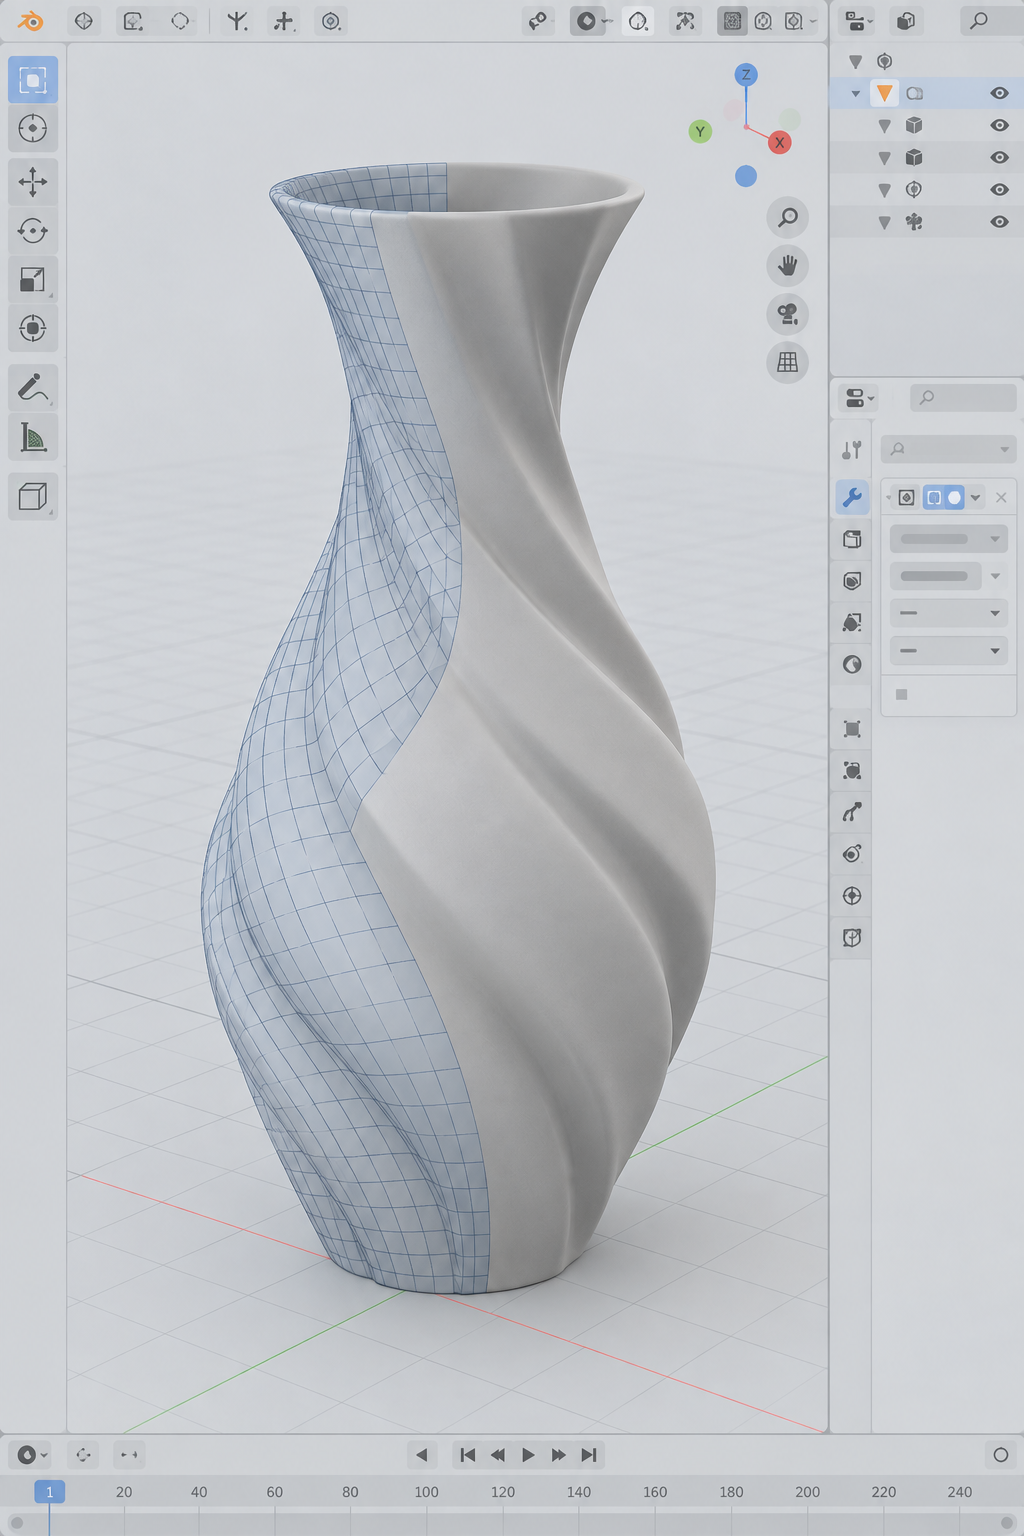
Task: Open the properties editor type dropdown
Action: [x=858, y=398]
